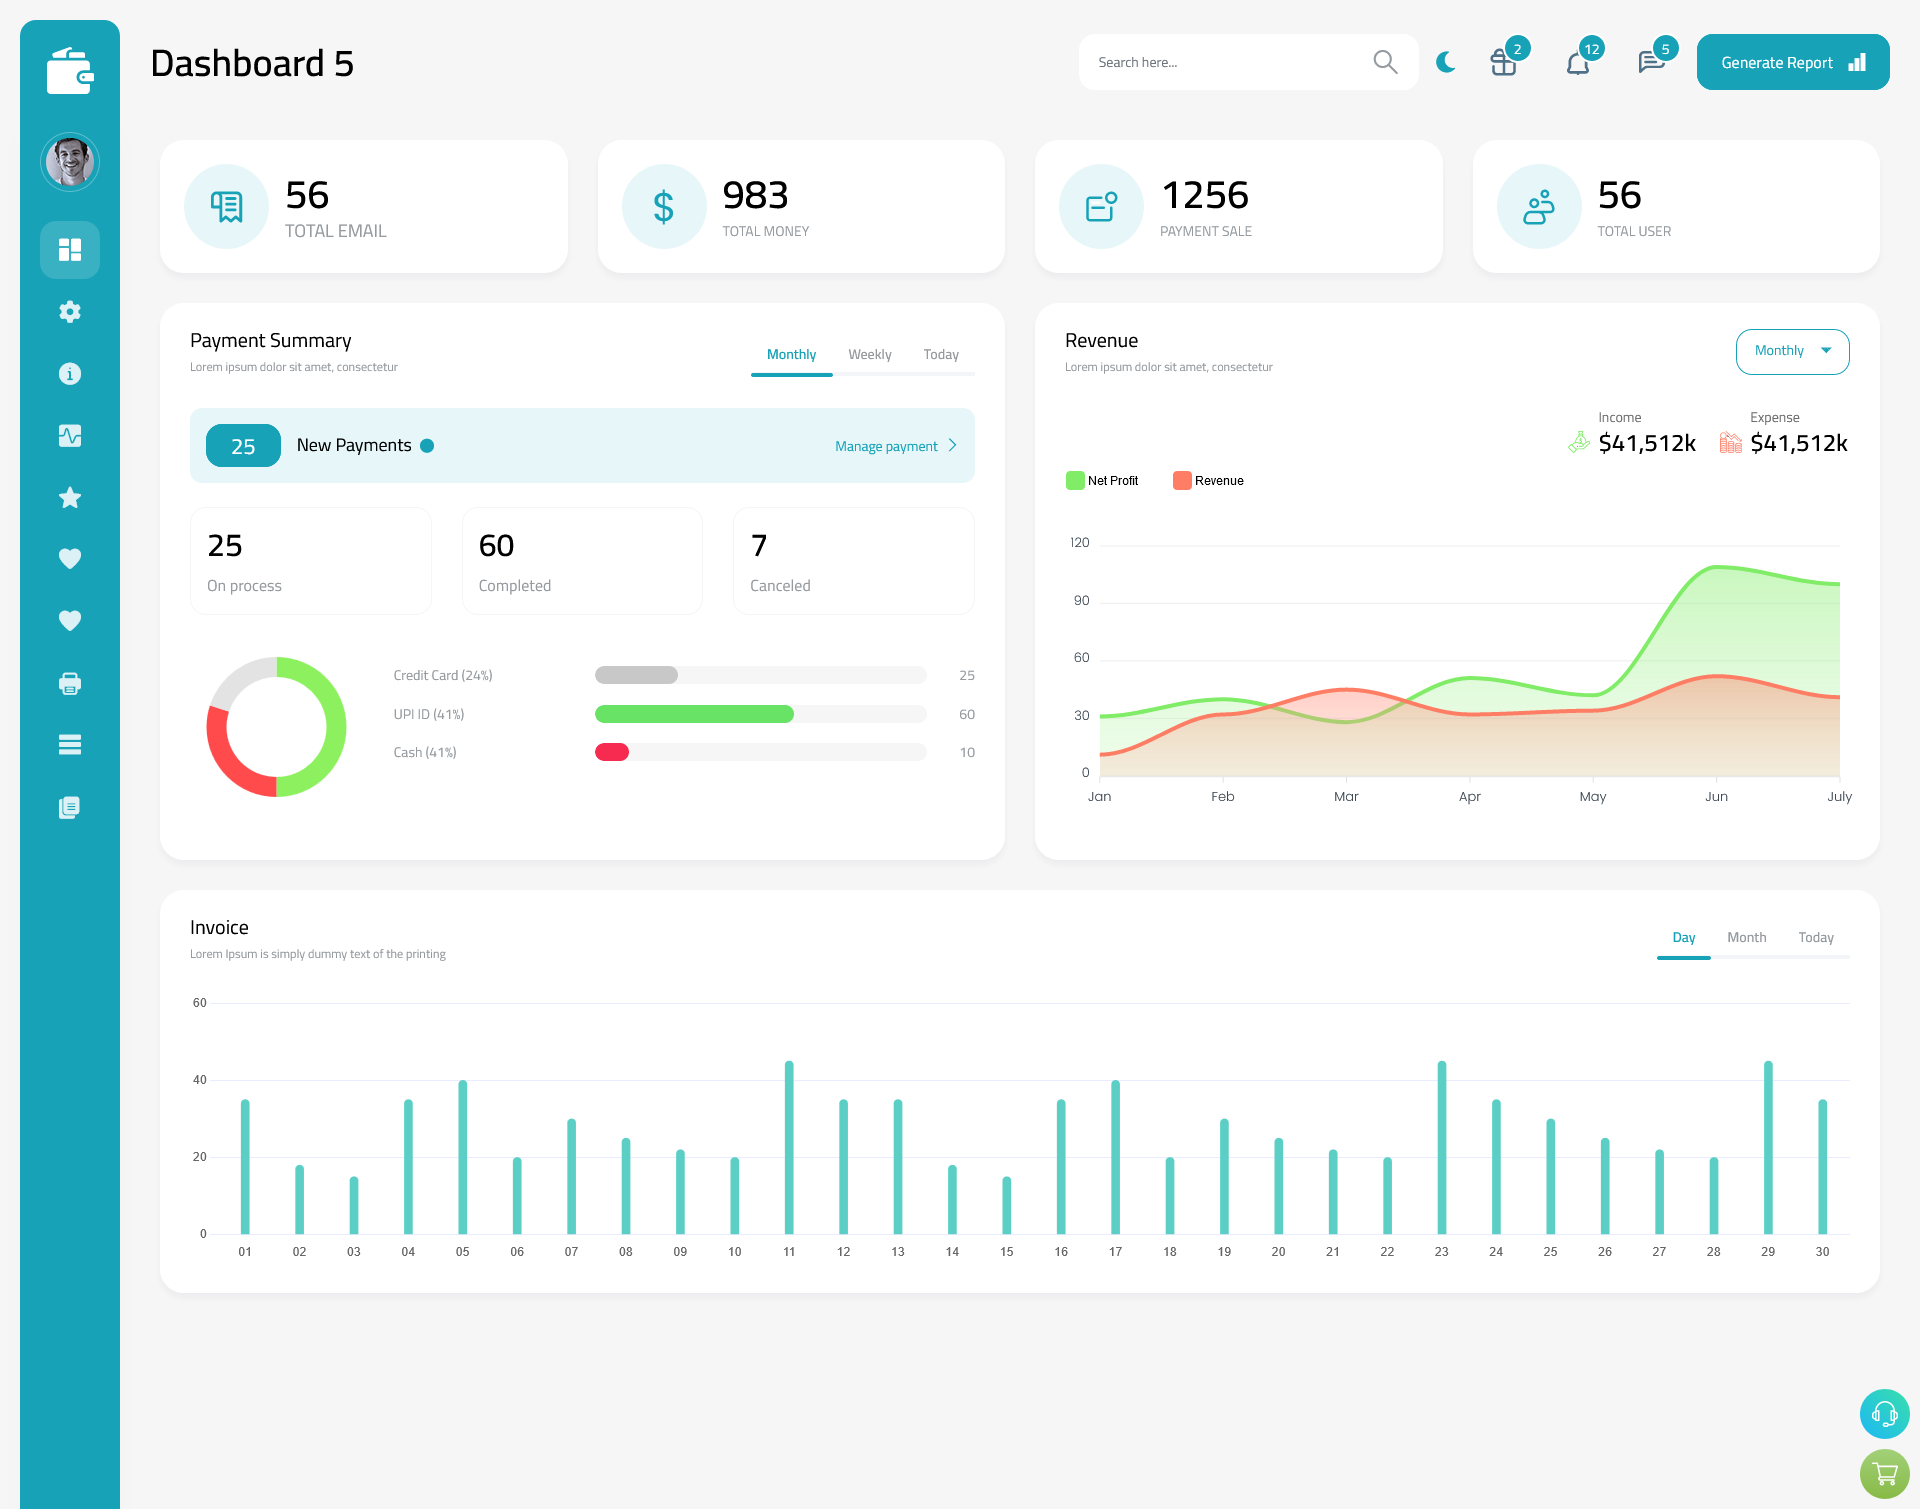The image size is (1920, 1509).
Task: Click the printer icon in sidebar
Action: pos(70,683)
